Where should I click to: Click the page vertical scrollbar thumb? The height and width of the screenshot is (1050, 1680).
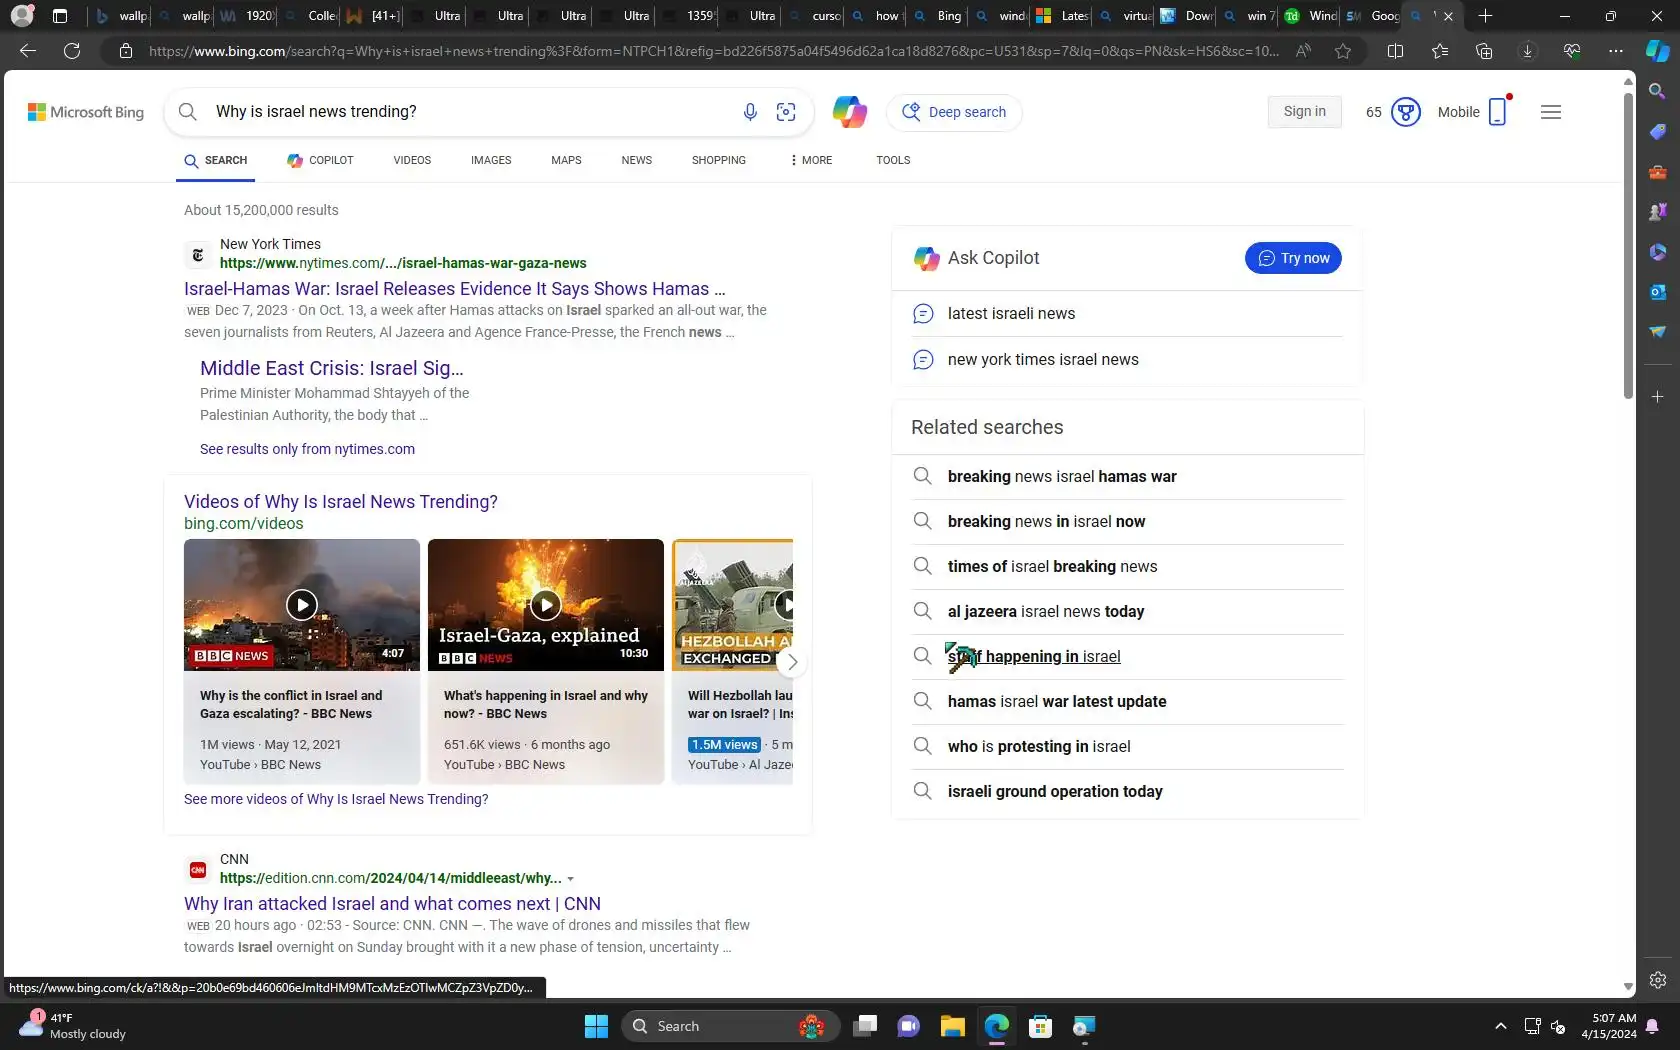point(1628,245)
